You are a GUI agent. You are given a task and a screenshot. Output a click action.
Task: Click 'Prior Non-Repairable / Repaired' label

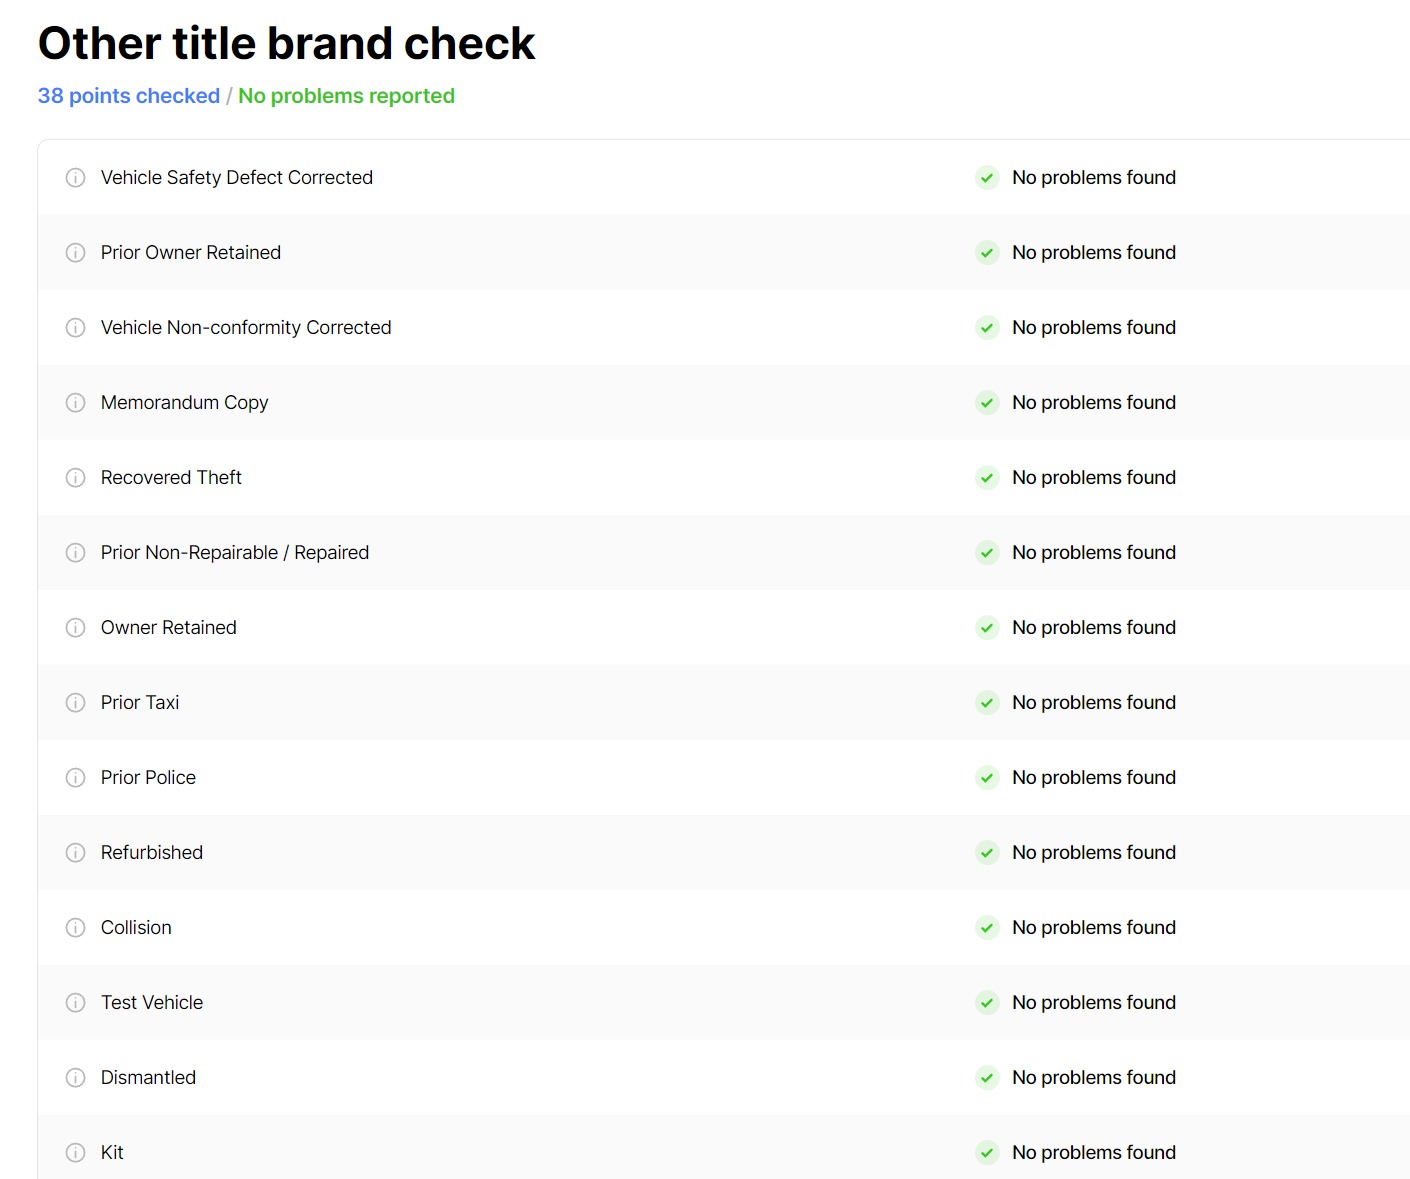235,553
